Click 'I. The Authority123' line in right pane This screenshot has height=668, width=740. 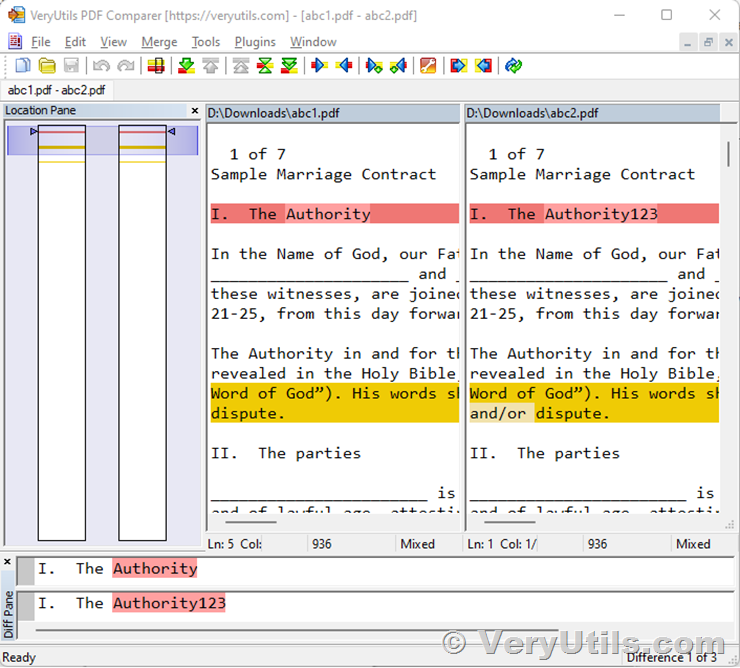(594, 213)
